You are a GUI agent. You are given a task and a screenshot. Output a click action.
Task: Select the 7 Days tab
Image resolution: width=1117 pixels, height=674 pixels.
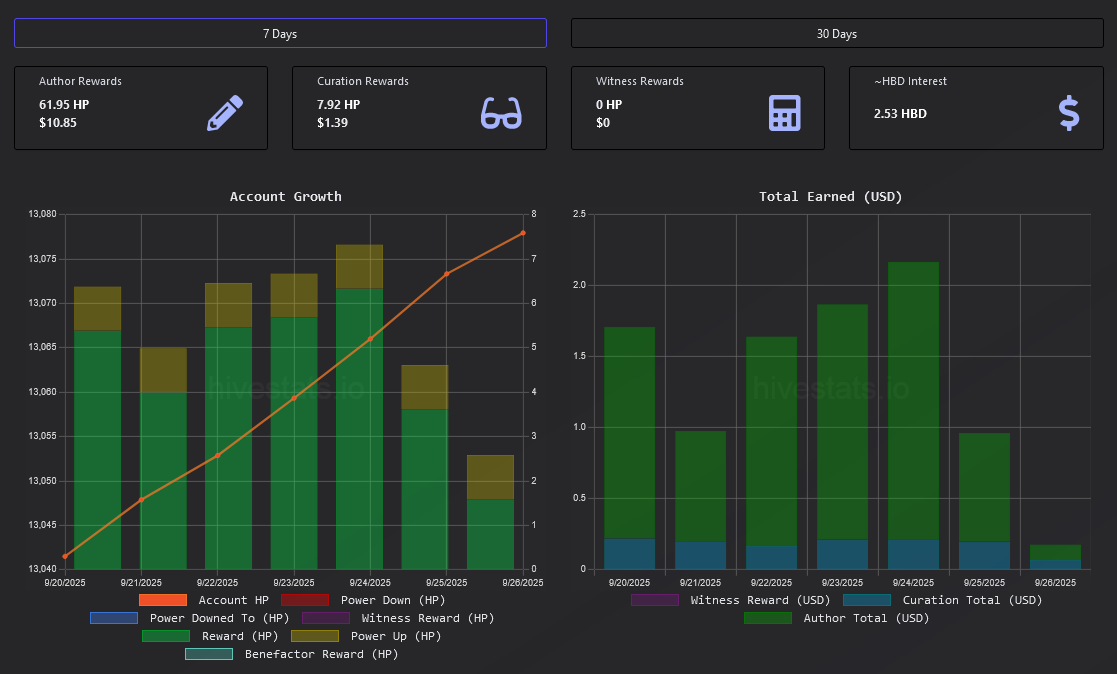point(280,33)
